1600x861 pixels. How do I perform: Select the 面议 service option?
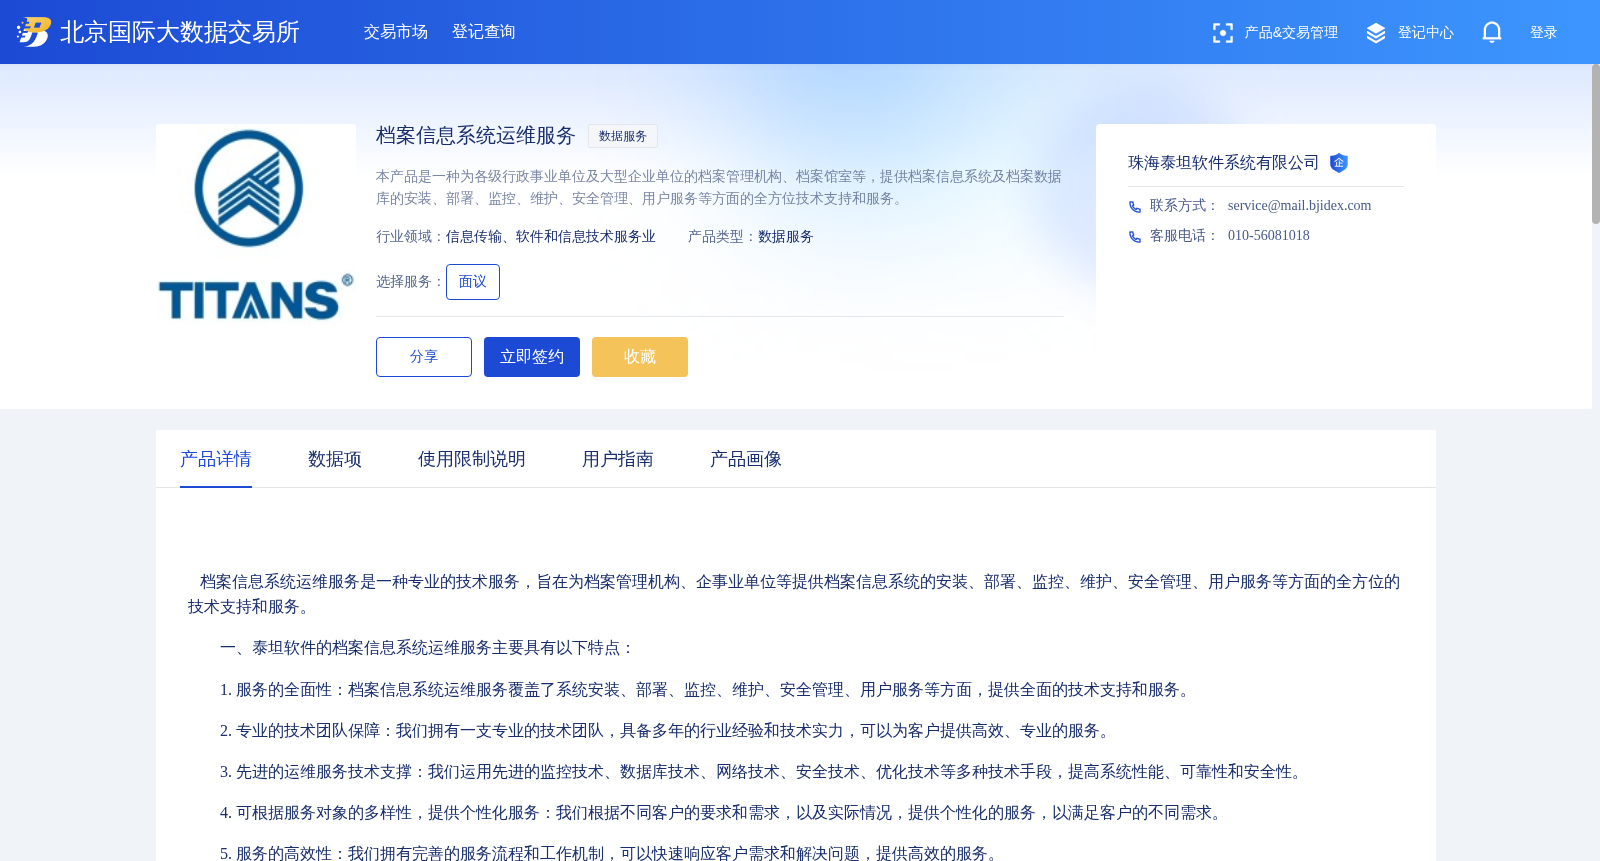coord(473,282)
